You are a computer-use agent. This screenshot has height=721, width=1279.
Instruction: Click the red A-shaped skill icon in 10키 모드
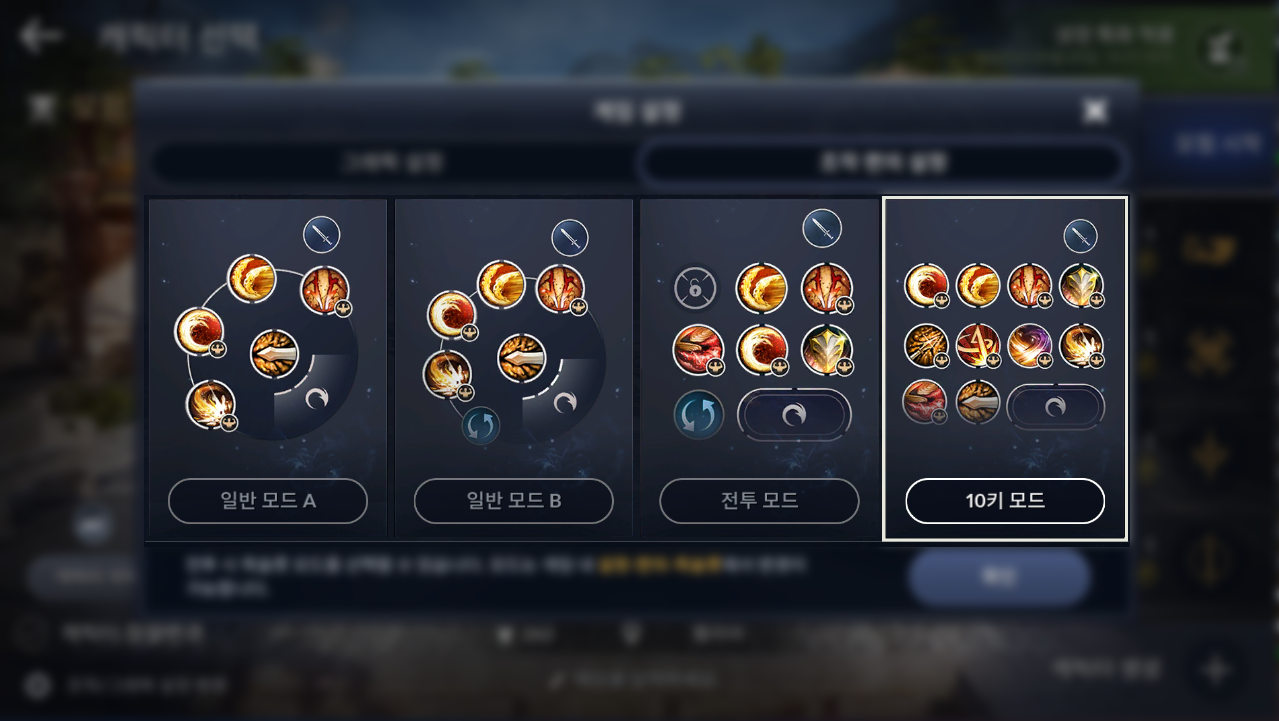pyautogui.click(x=978, y=346)
